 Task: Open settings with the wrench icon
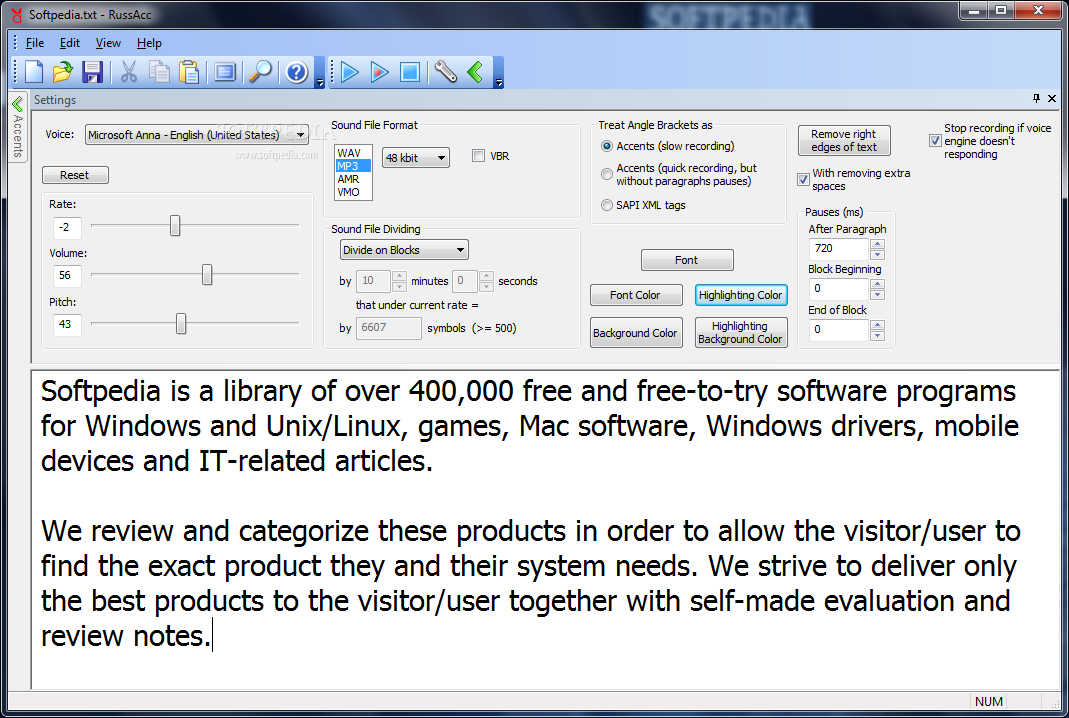(x=446, y=72)
